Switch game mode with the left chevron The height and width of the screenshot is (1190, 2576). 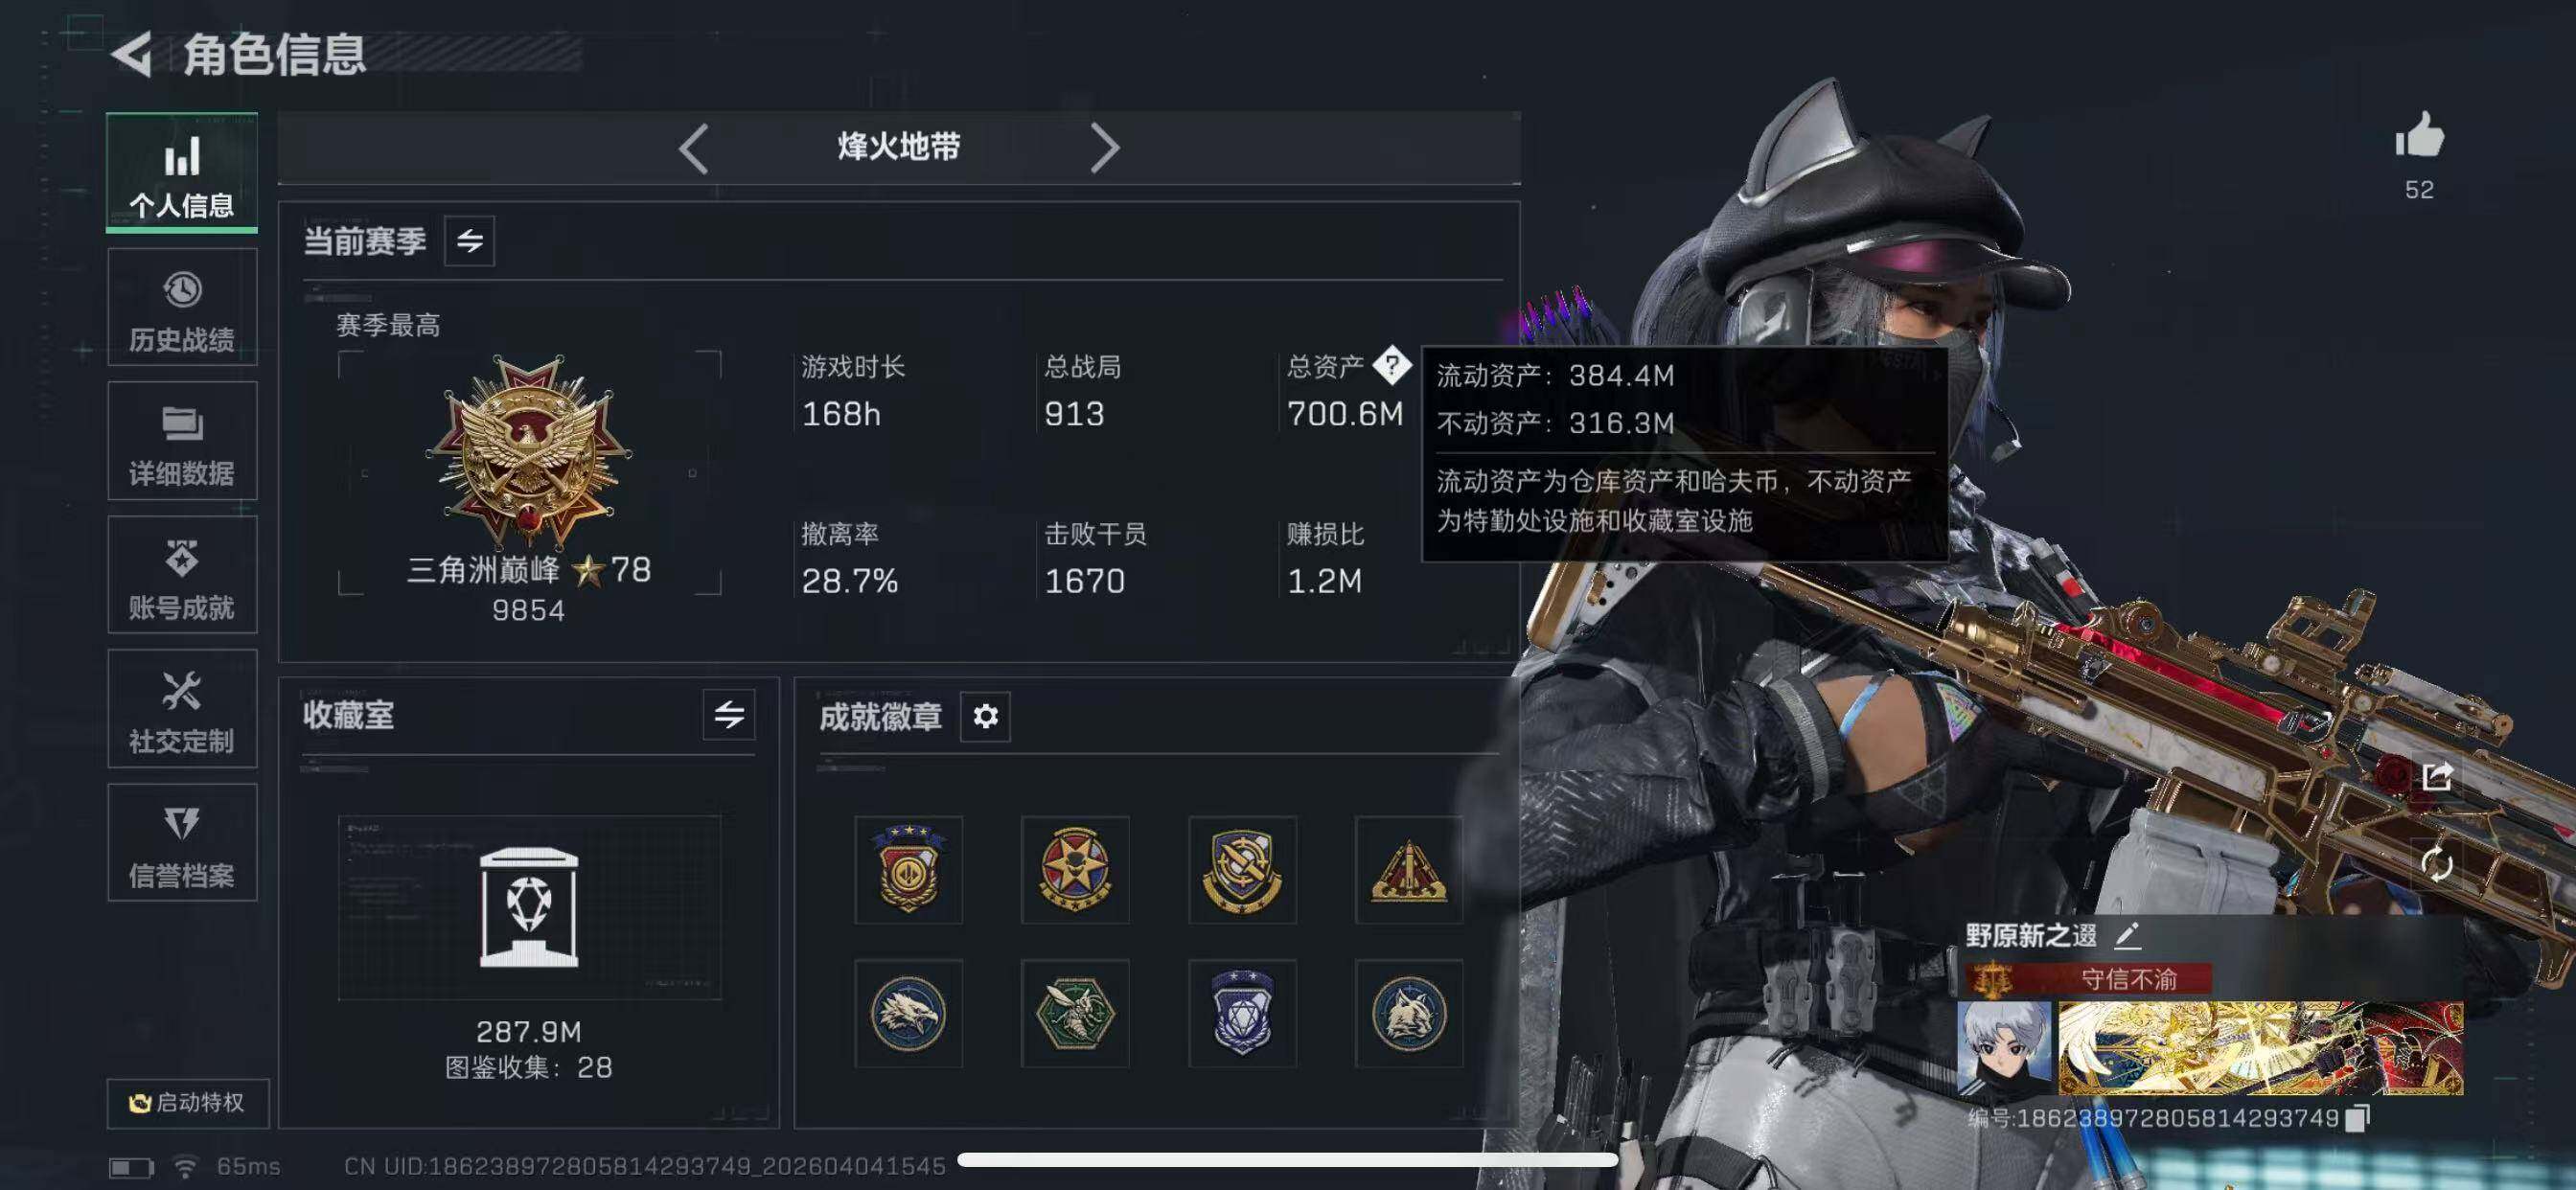(693, 149)
